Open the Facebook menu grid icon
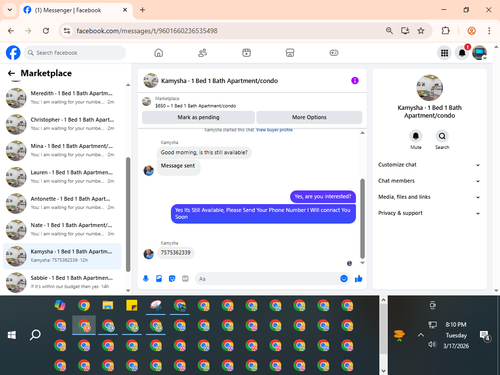The image size is (500, 375). point(444,53)
